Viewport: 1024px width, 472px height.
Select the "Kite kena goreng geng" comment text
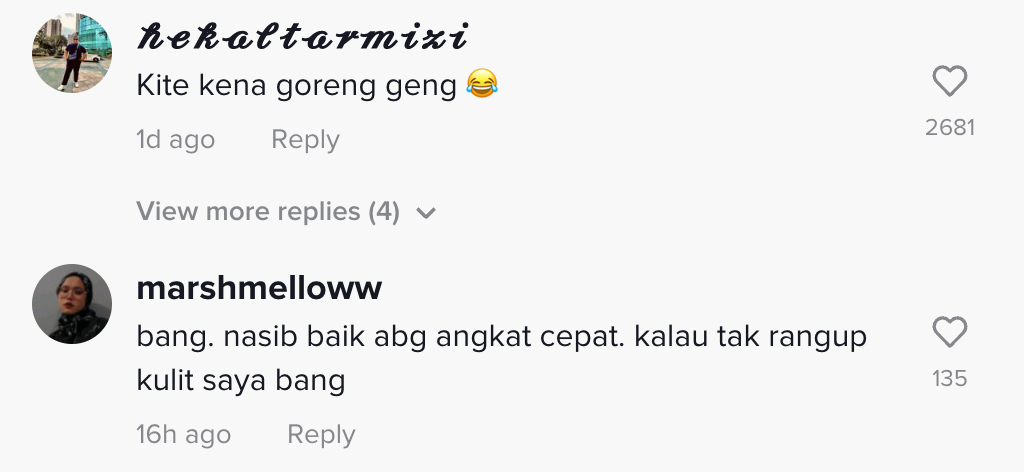(296, 86)
